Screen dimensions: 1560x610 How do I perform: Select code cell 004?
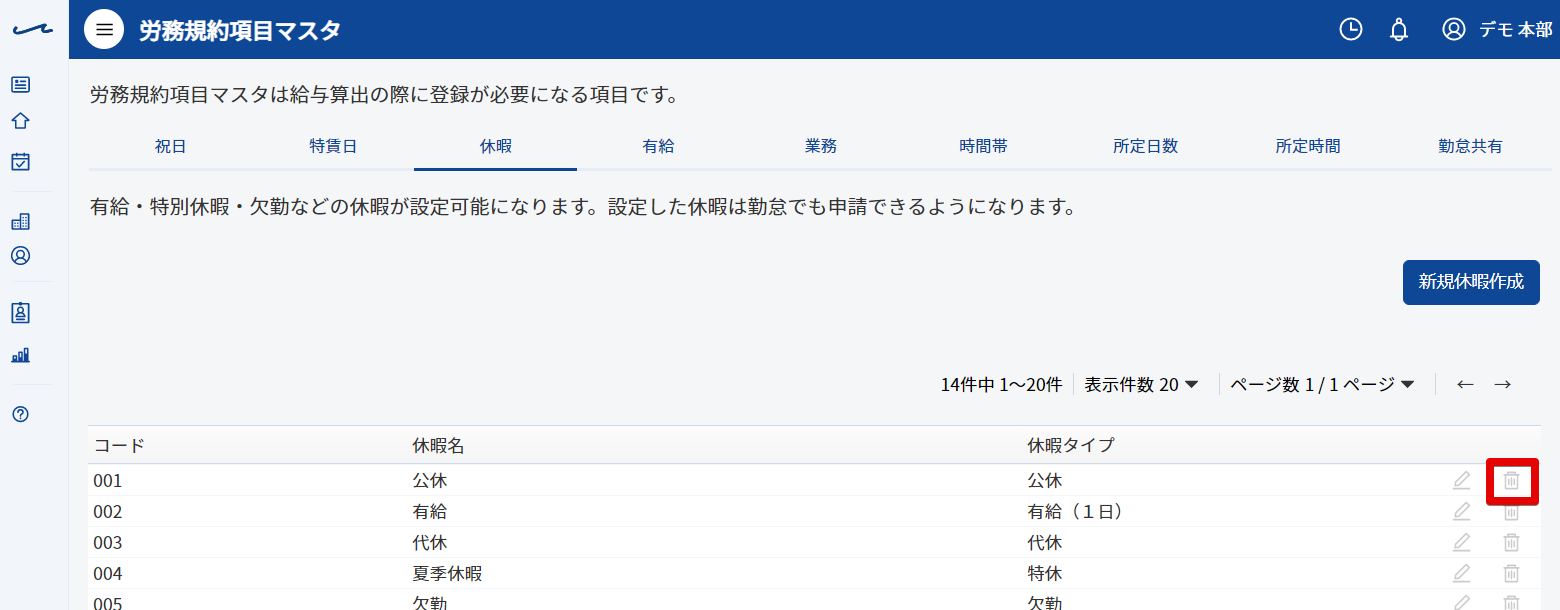tap(108, 574)
